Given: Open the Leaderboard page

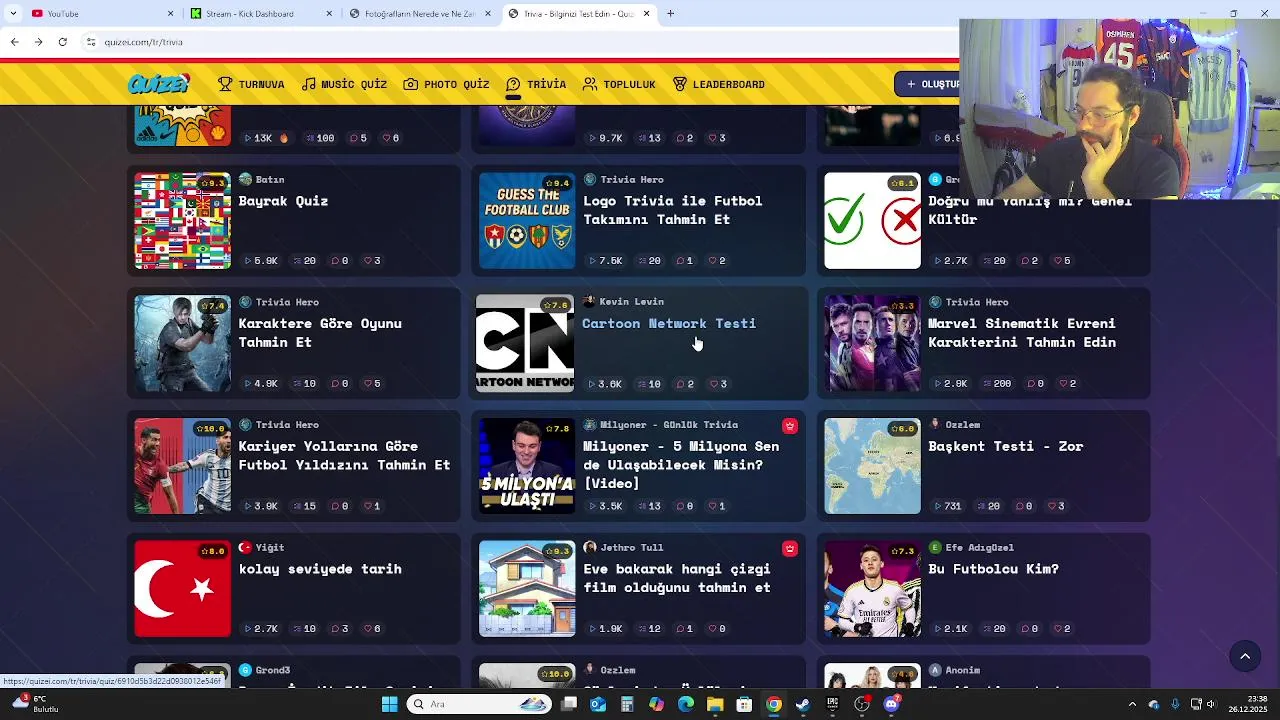Looking at the screenshot, I should pos(719,84).
